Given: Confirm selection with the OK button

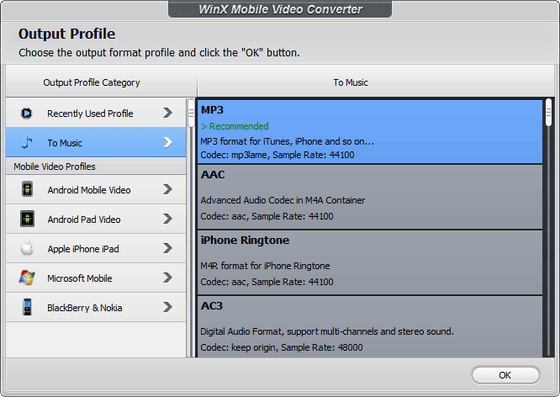Looking at the screenshot, I should point(505,375).
